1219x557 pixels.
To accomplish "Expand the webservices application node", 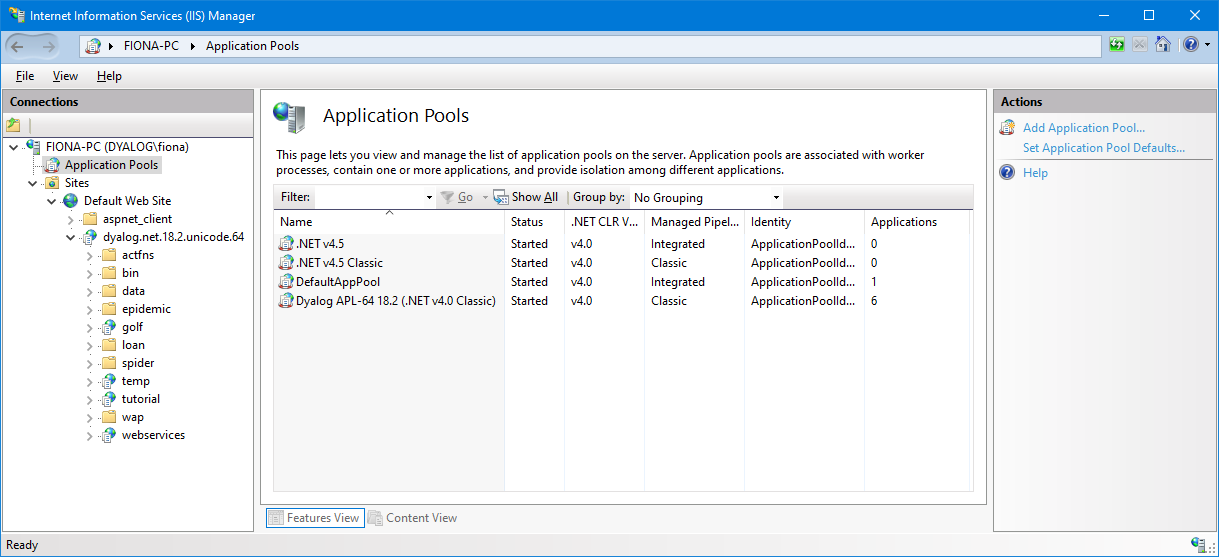I will pyautogui.click(x=90, y=435).
